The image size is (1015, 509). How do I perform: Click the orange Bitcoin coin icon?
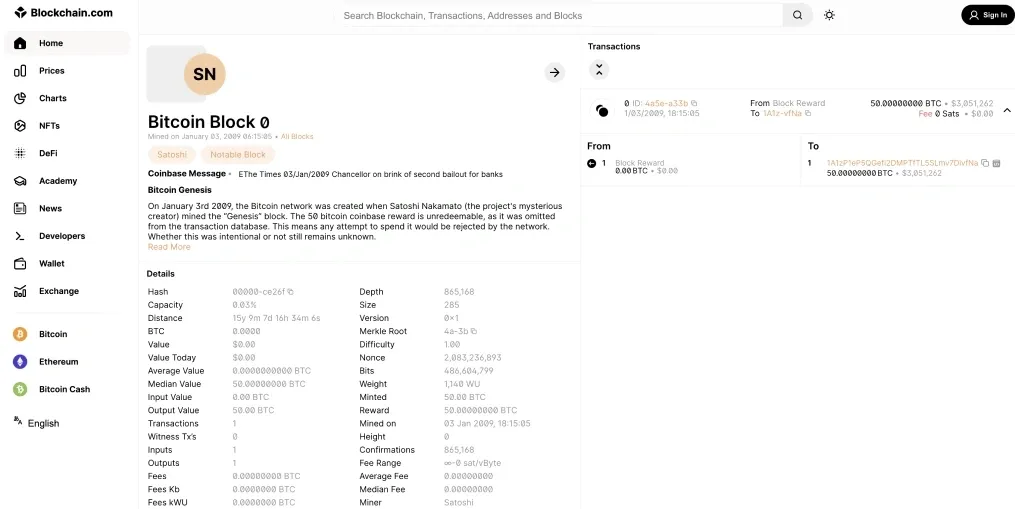point(20,334)
